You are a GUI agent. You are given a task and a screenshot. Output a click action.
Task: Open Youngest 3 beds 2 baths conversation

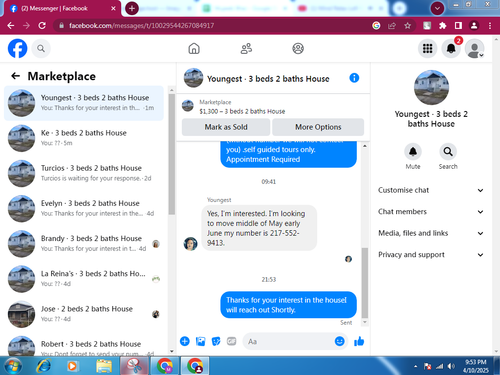point(84,103)
